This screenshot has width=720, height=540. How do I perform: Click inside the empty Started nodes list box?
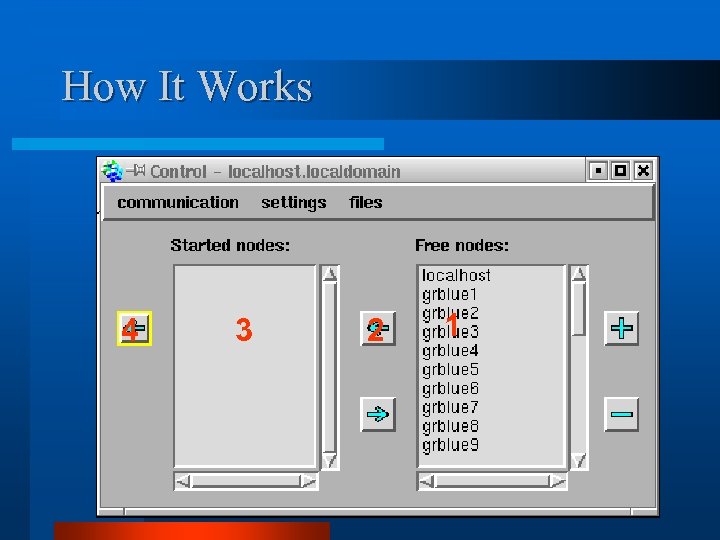click(245, 366)
